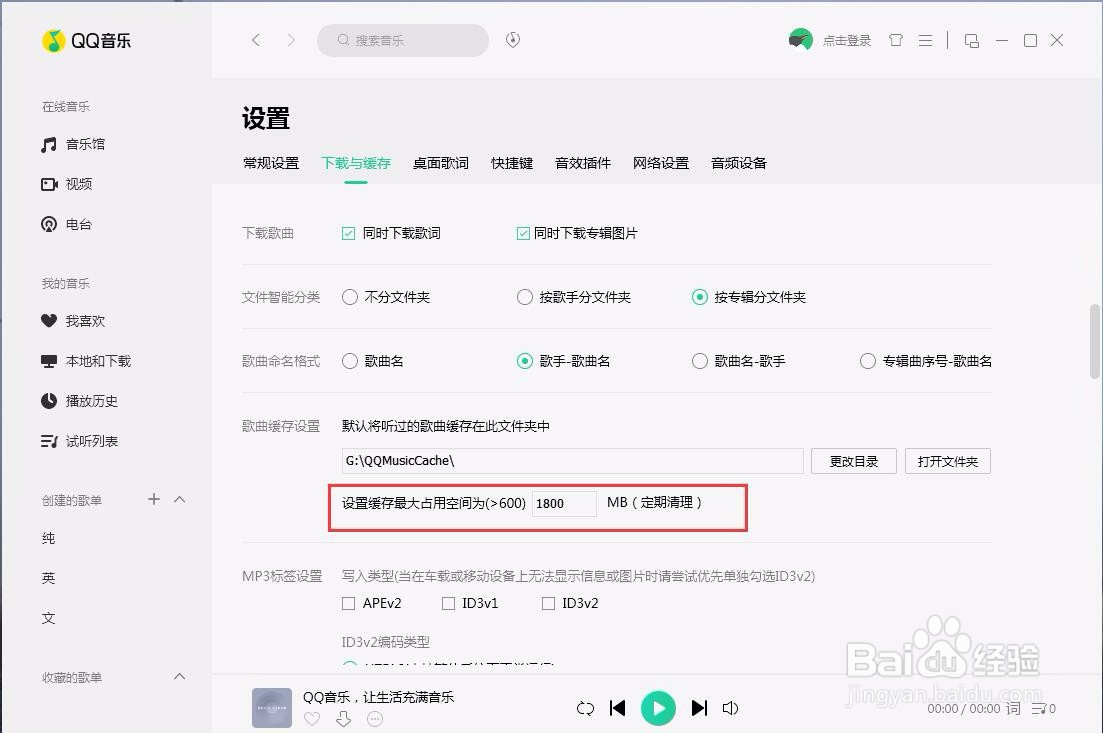Click the music recognition icon beside search
This screenshot has width=1103, height=733.
pos(513,40)
